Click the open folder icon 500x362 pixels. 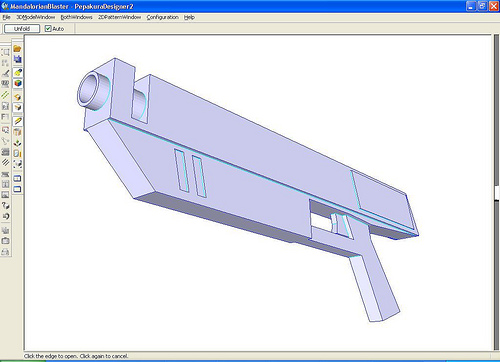point(17,49)
